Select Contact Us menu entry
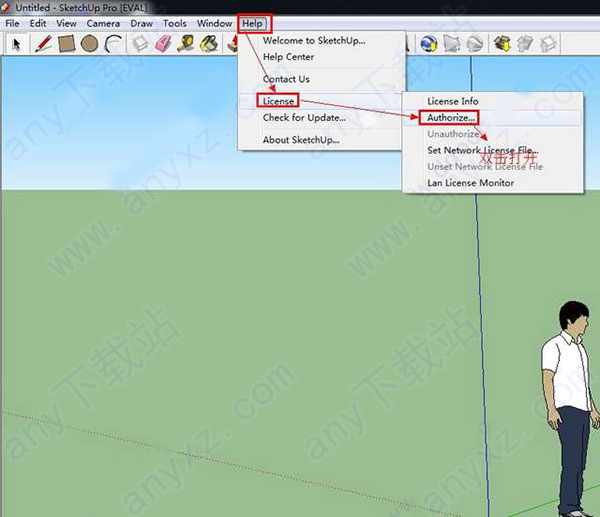This screenshot has width=600, height=517. point(286,79)
